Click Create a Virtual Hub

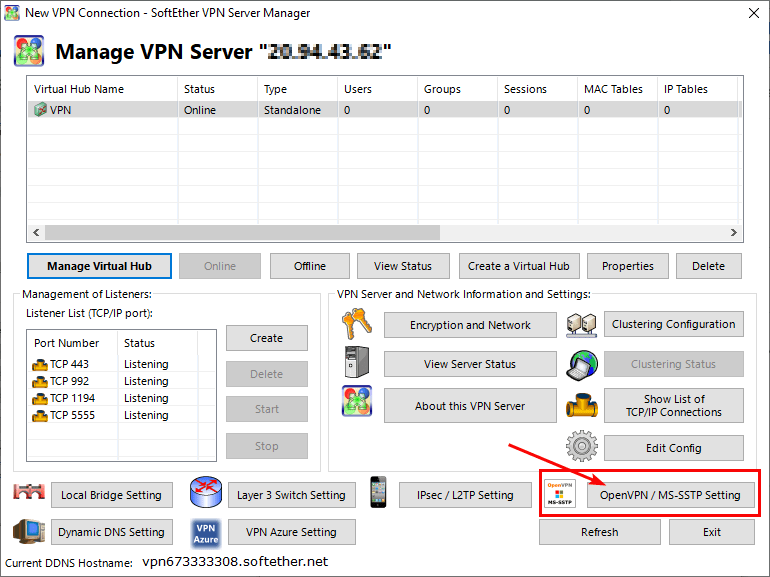(518, 266)
